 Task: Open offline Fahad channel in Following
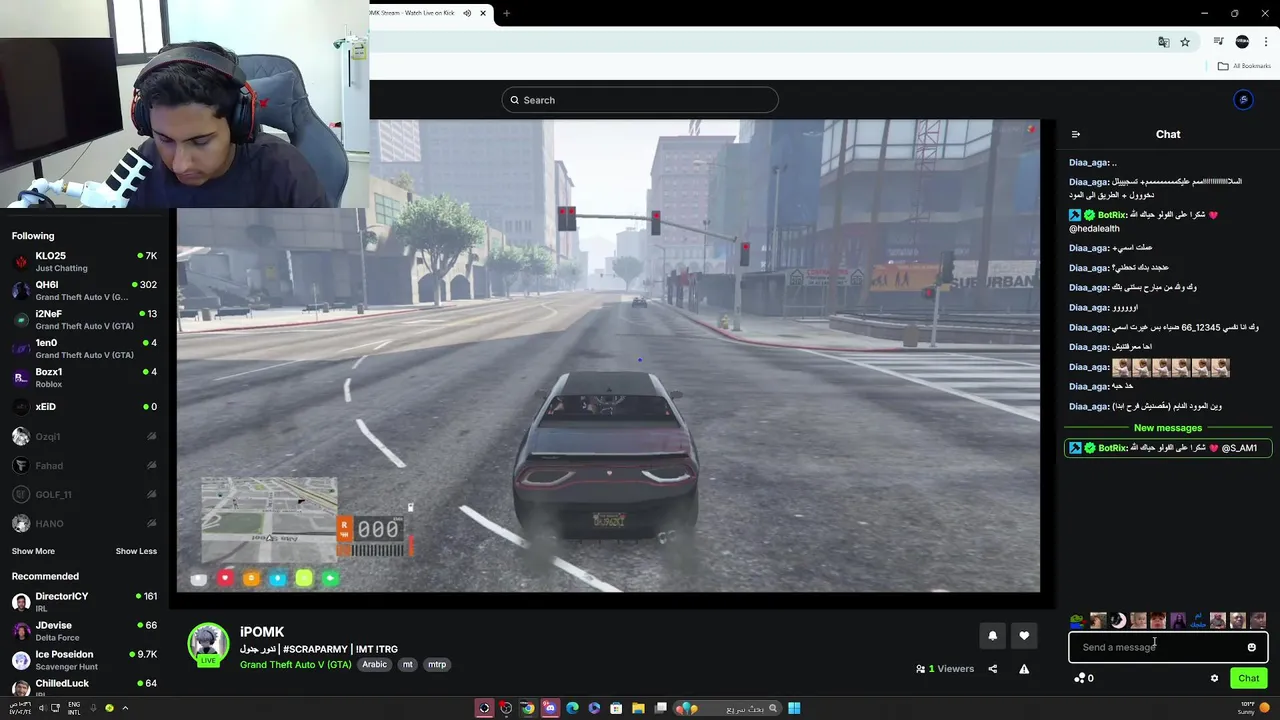[85, 465]
